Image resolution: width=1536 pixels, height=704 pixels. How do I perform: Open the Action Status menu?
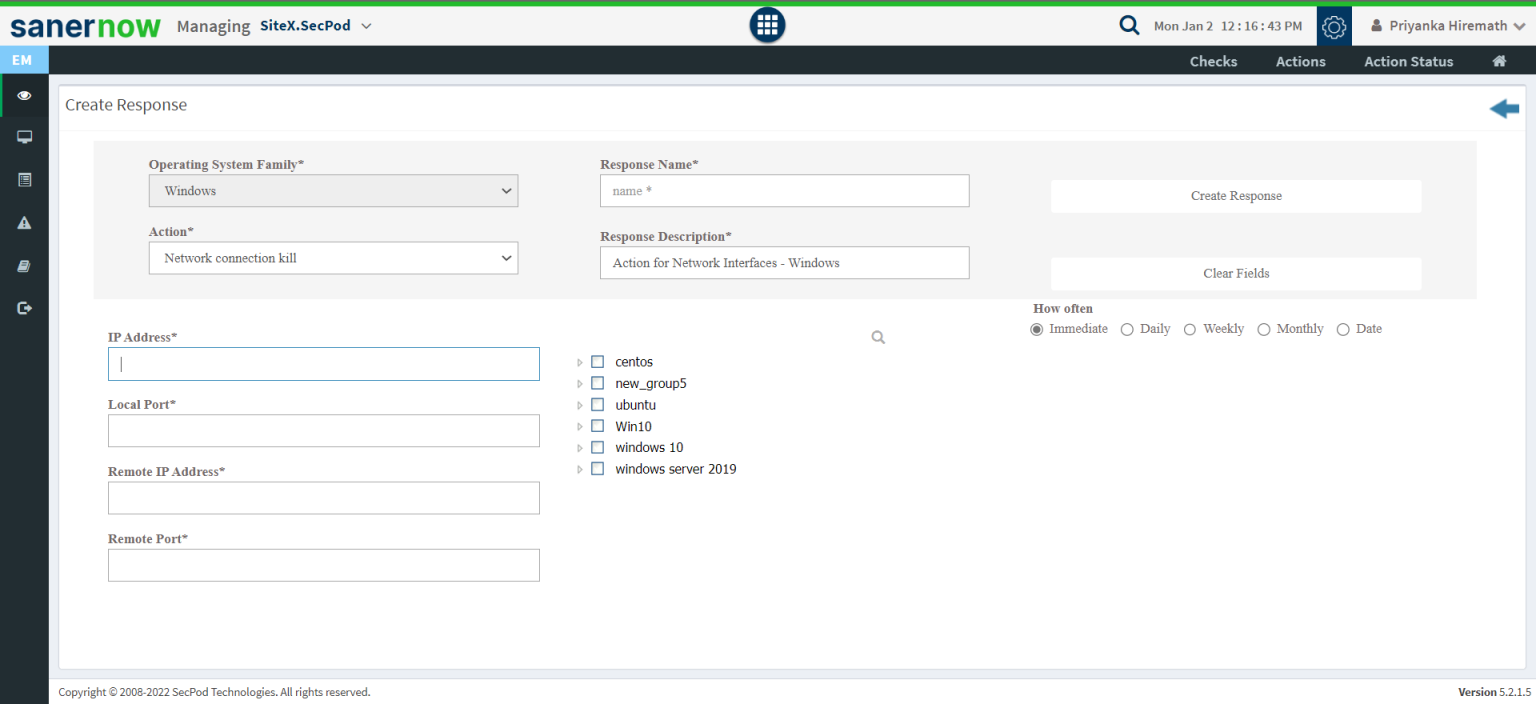click(1408, 61)
